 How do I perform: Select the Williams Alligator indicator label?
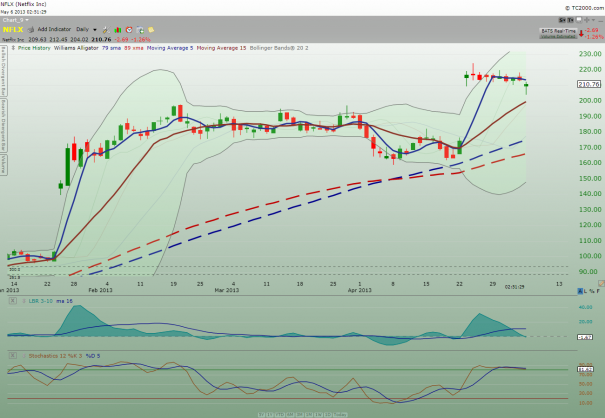click(x=76, y=48)
